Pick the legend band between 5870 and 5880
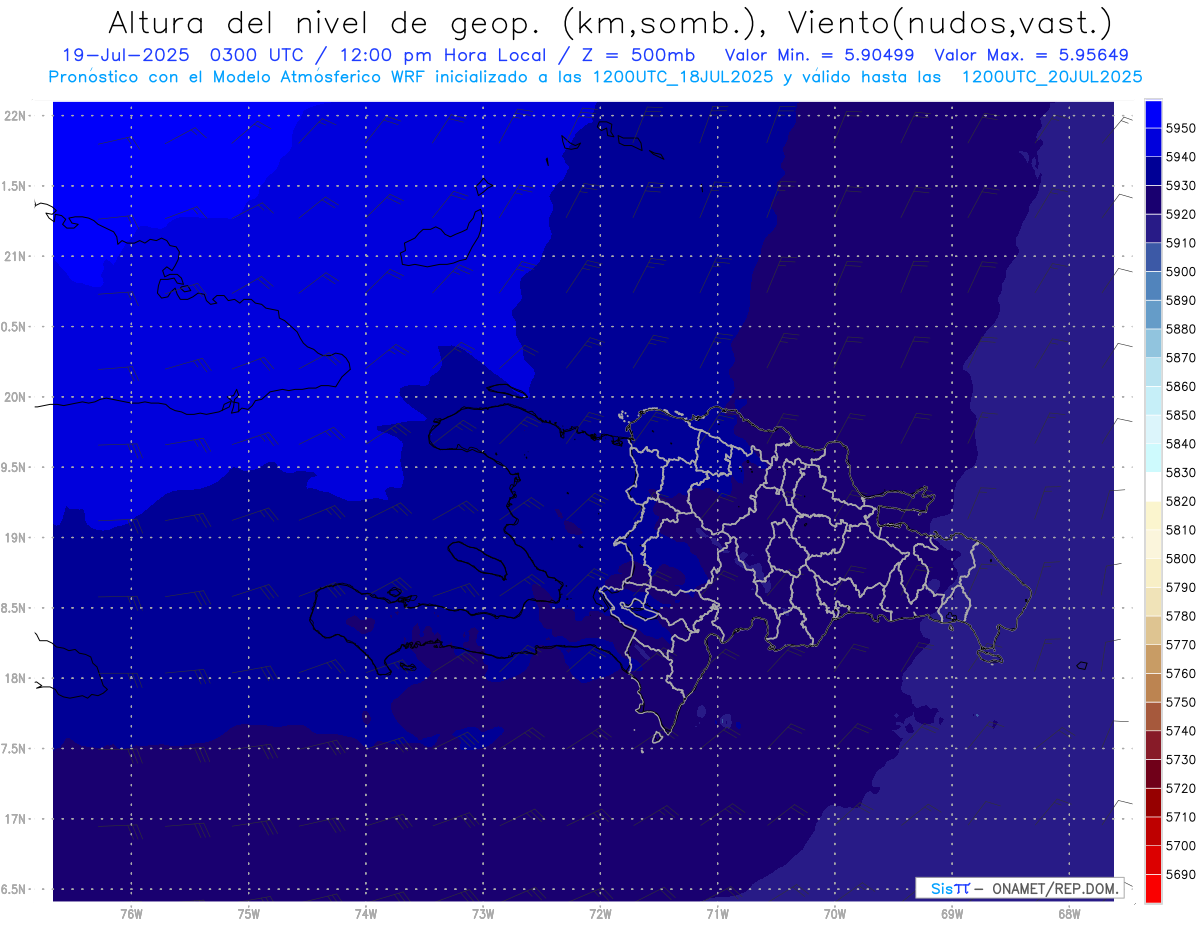The image size is (1200, 927). [1153, 343]
